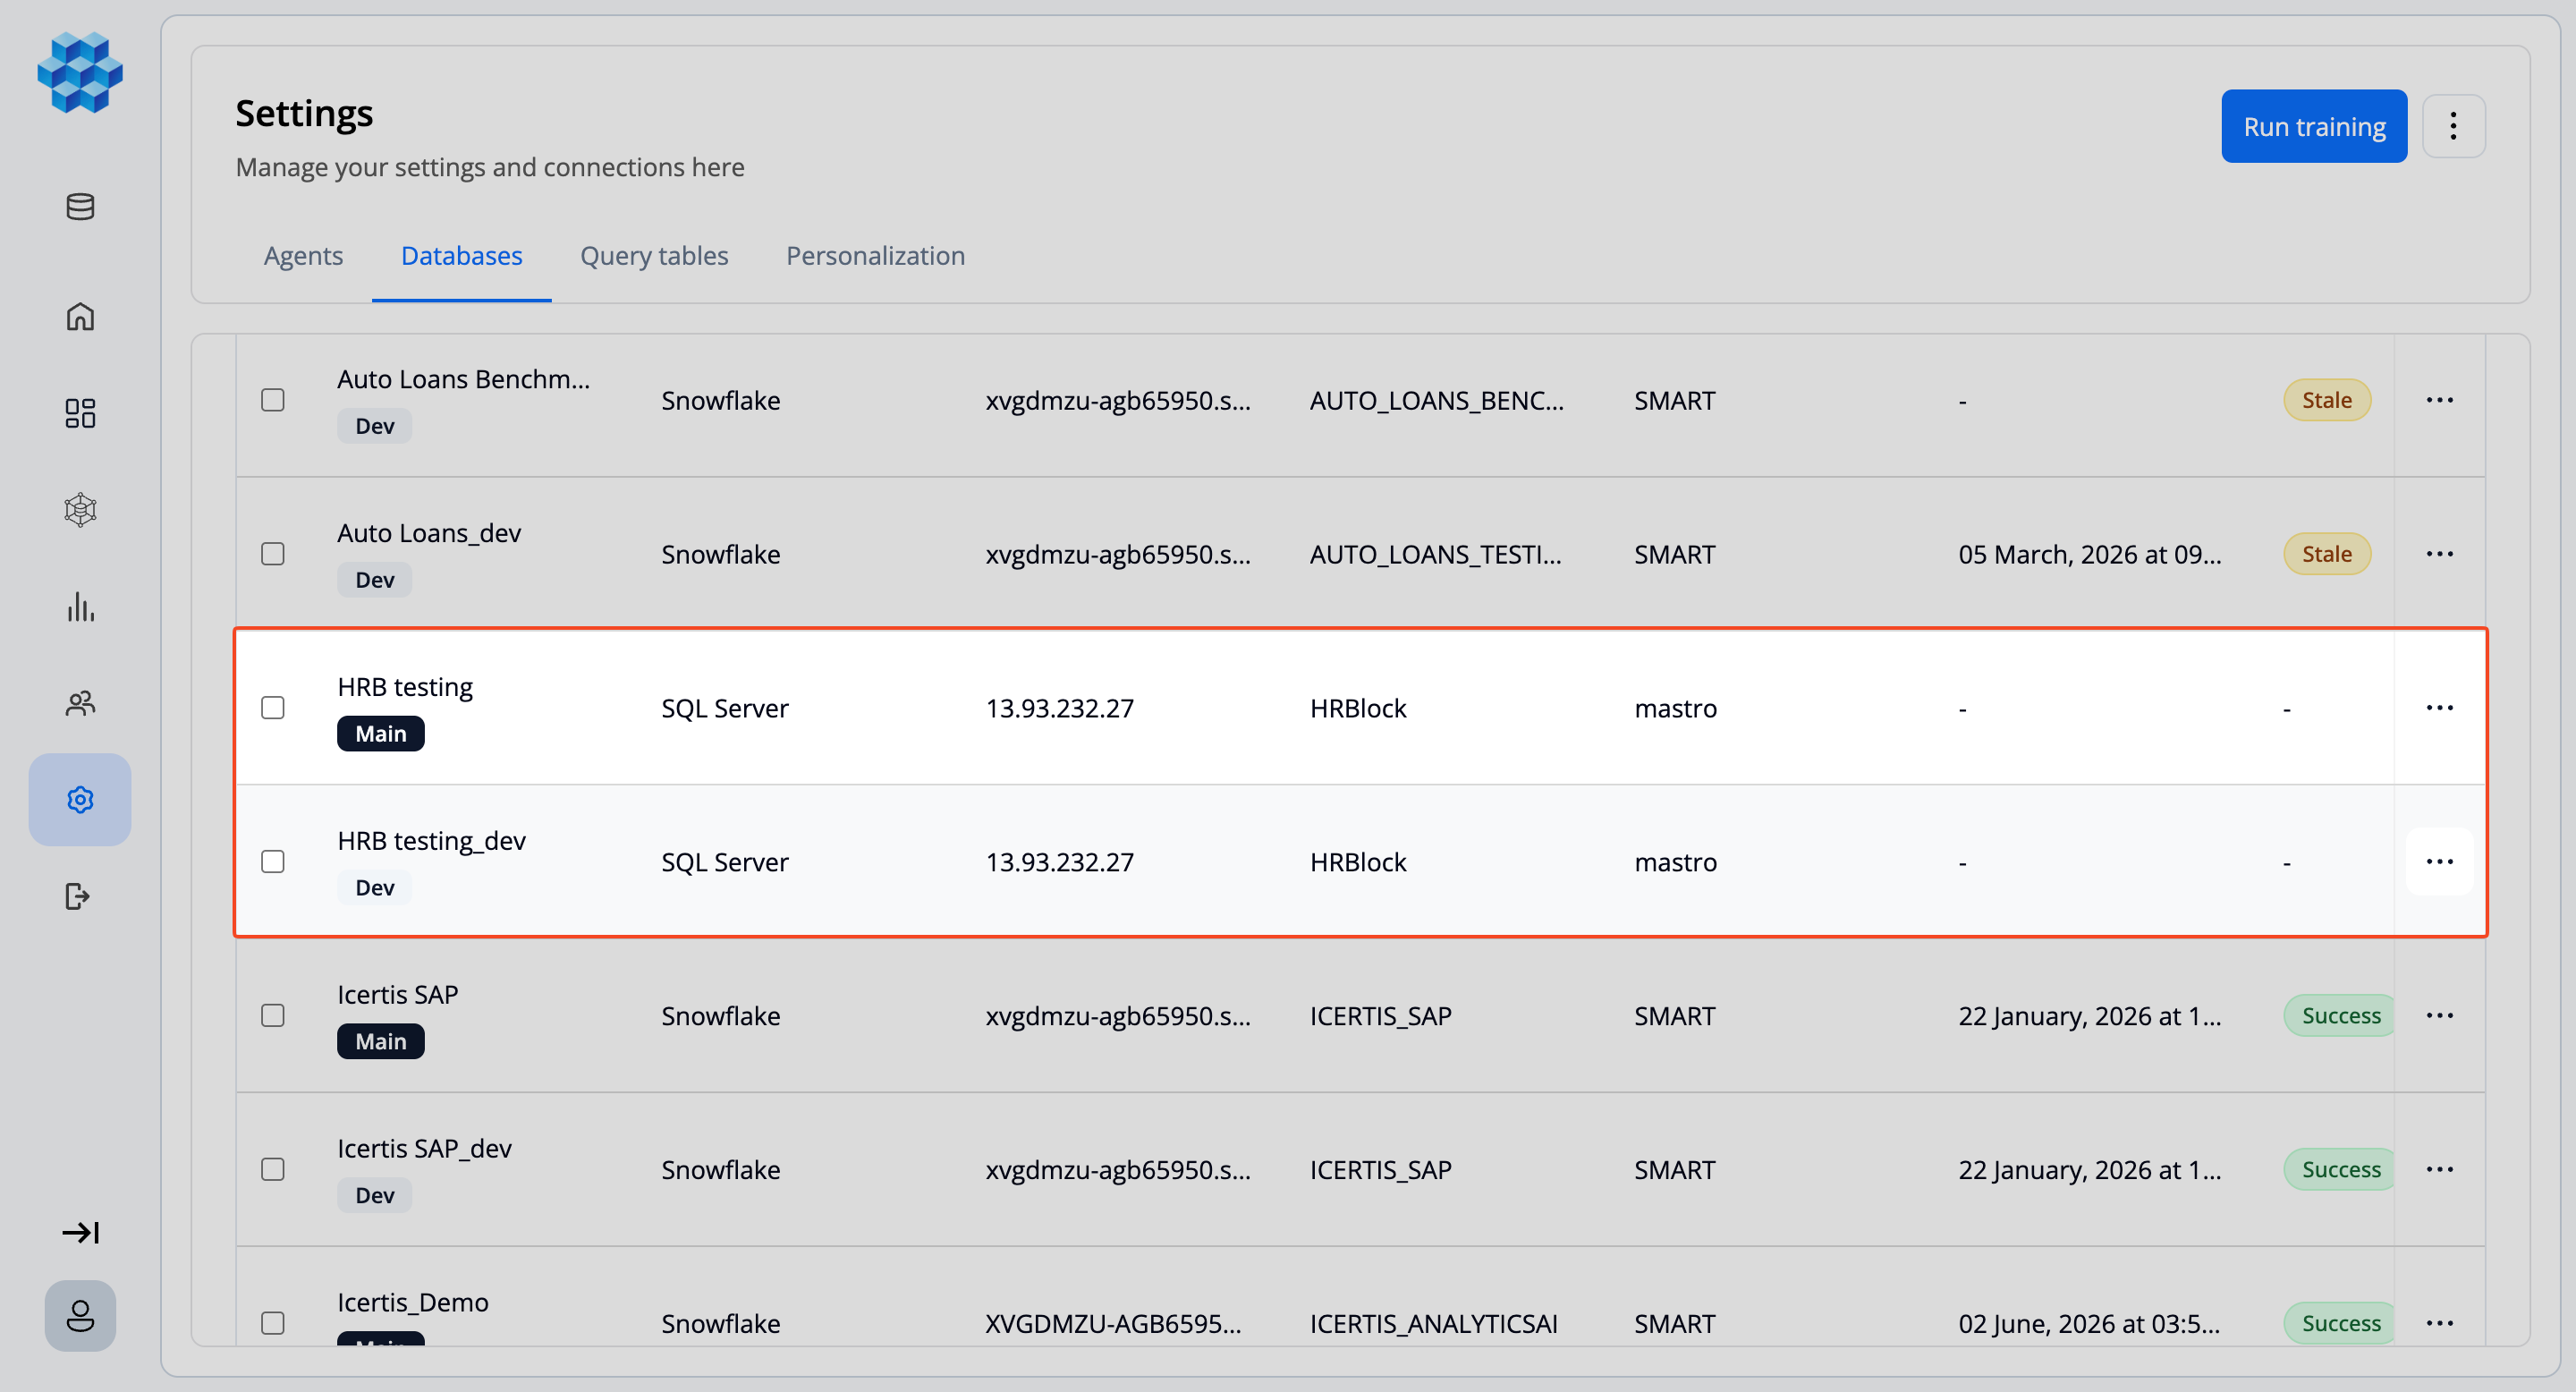Screen dimensions: 2576x1392
Task: Open the vertical dots menu beside Run training
Action: (x=2453, y=126)
